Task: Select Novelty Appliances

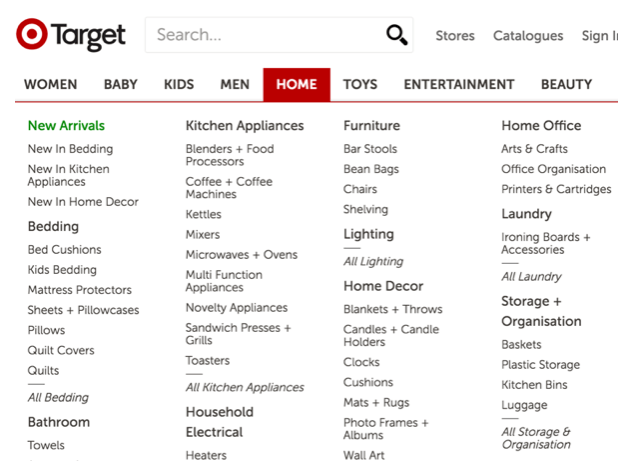Action: click(237, 308)
